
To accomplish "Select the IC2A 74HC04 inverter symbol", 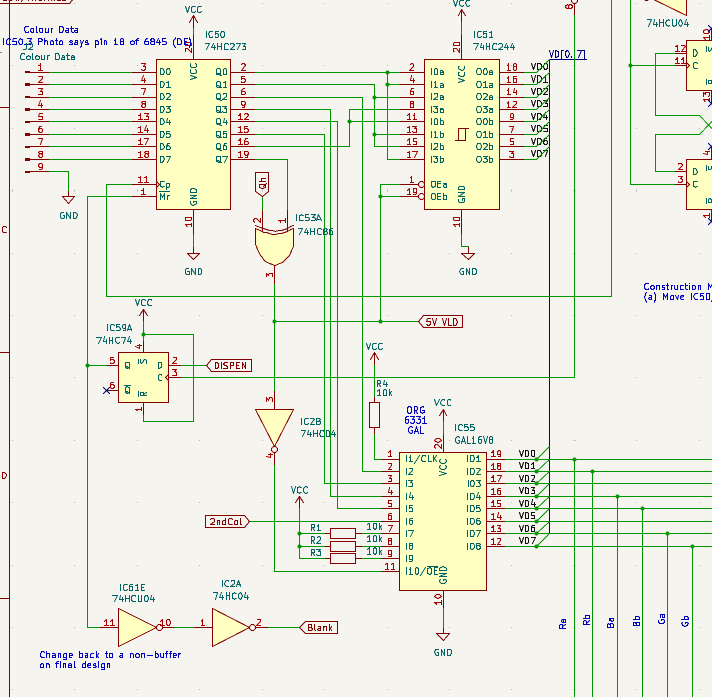I will (233, 628).
